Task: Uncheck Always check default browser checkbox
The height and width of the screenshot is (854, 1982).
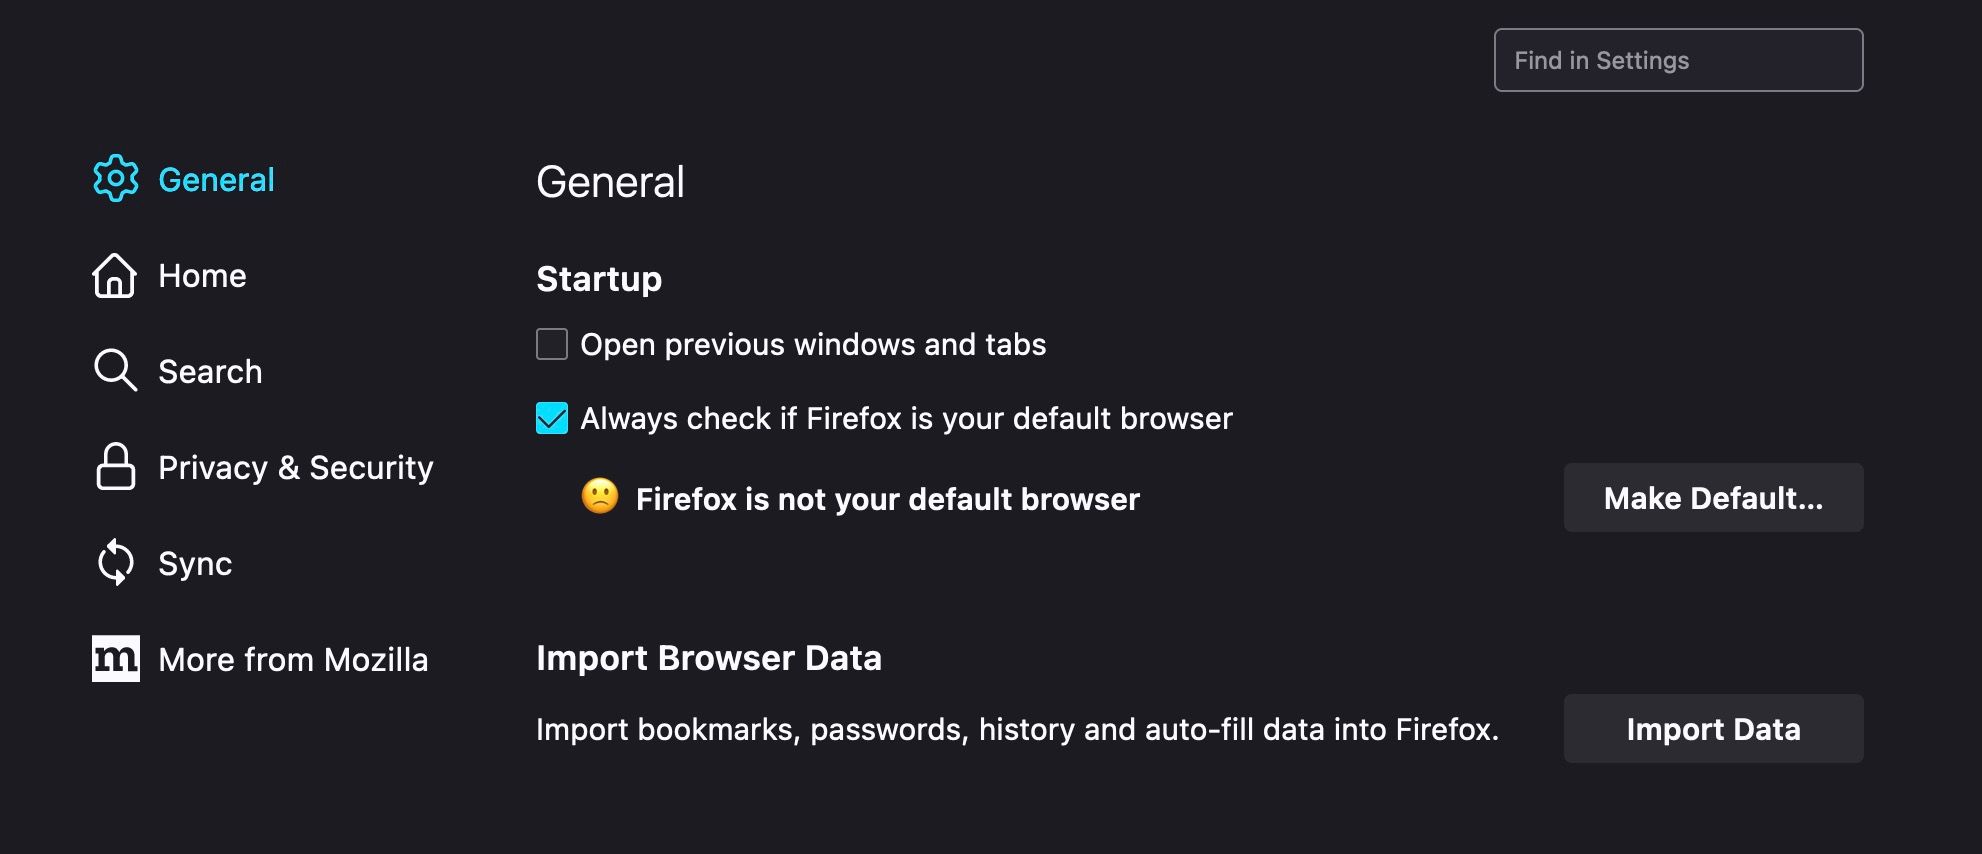Action: click(x=552, y=418)
